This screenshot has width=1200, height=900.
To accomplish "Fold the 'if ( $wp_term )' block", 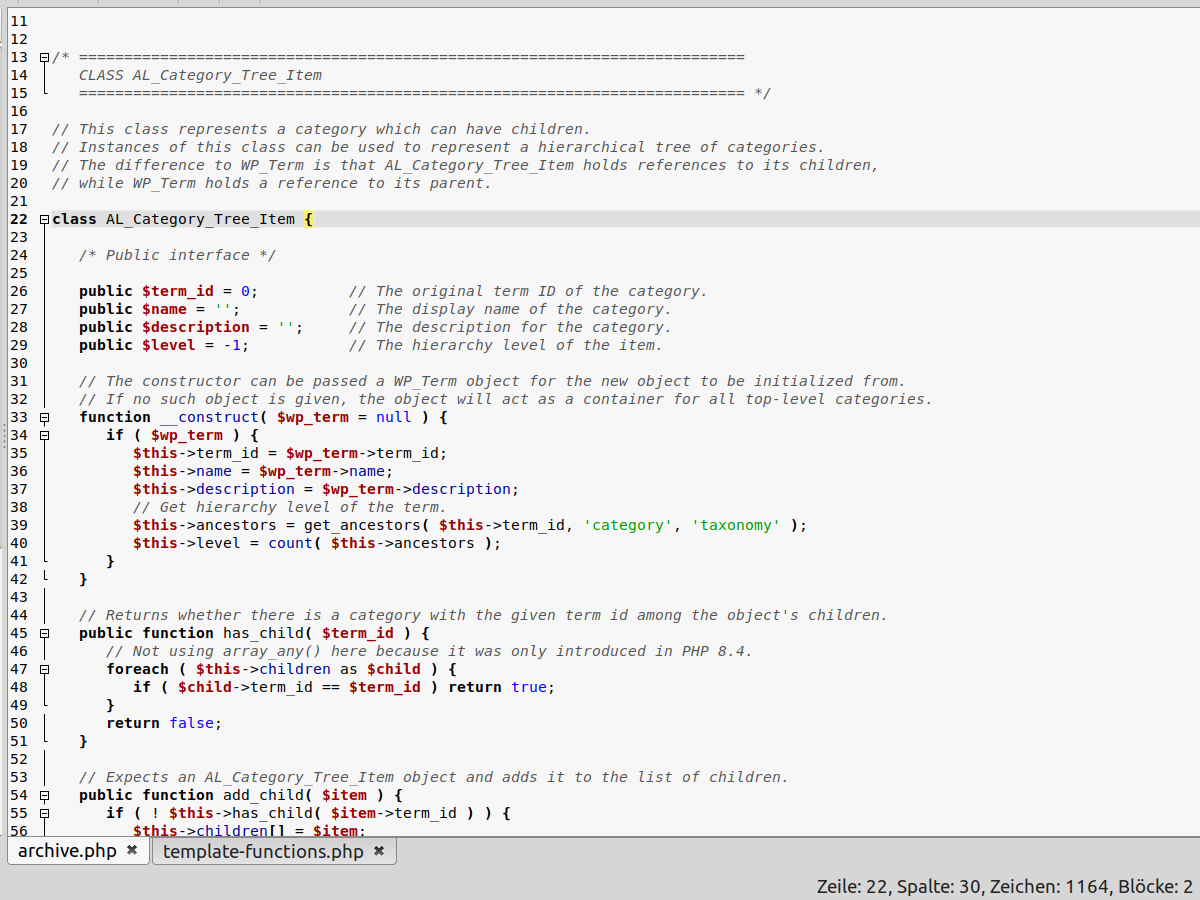I will pos(44,435).
